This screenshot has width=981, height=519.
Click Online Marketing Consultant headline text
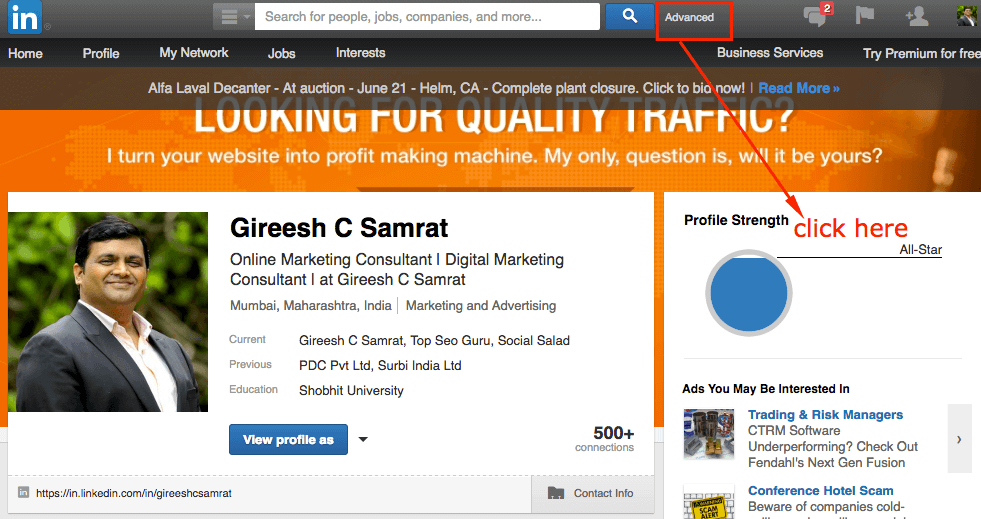tap(397, 270)
